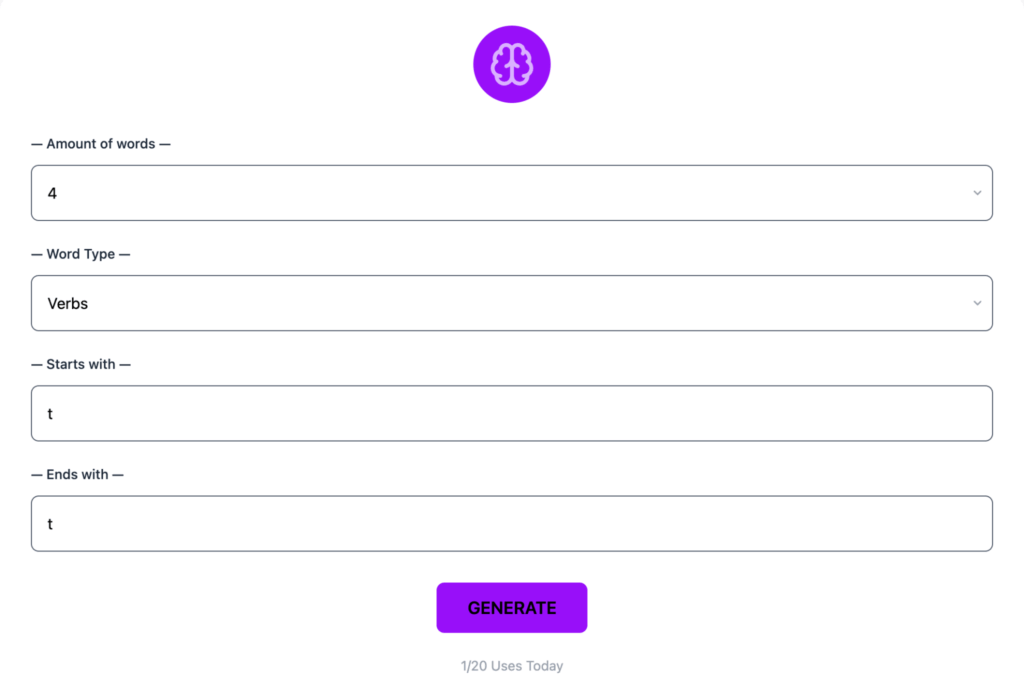Click the chevron arrow in the Word Type field
Image resolution: width=1024 pixels, height=679 pixels.
977,303
